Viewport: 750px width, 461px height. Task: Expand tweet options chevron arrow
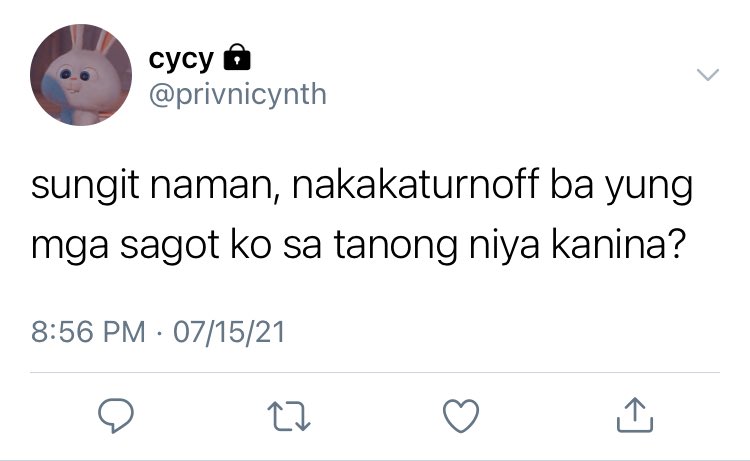708,75
